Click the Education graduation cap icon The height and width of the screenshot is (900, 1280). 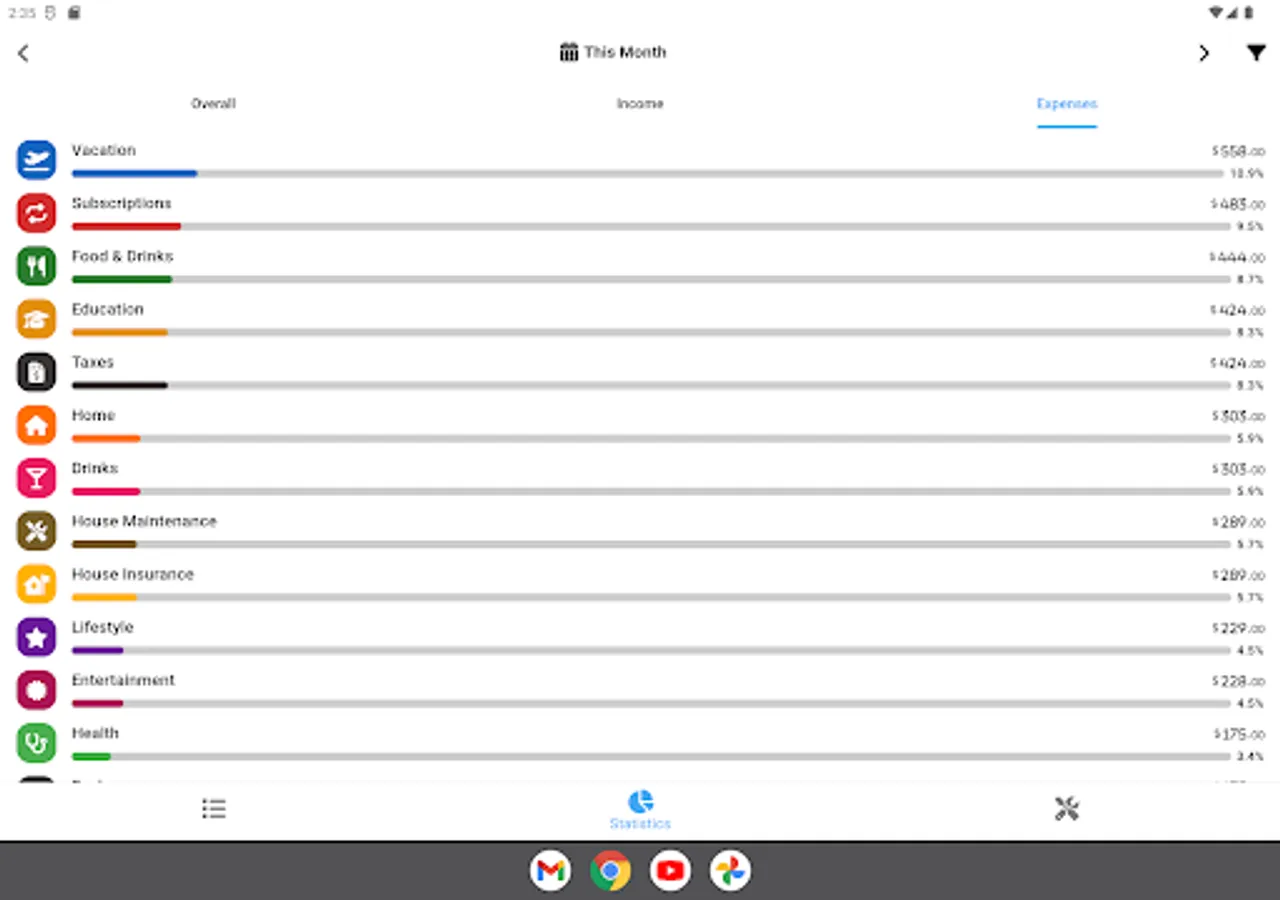[x=36, y=319]
